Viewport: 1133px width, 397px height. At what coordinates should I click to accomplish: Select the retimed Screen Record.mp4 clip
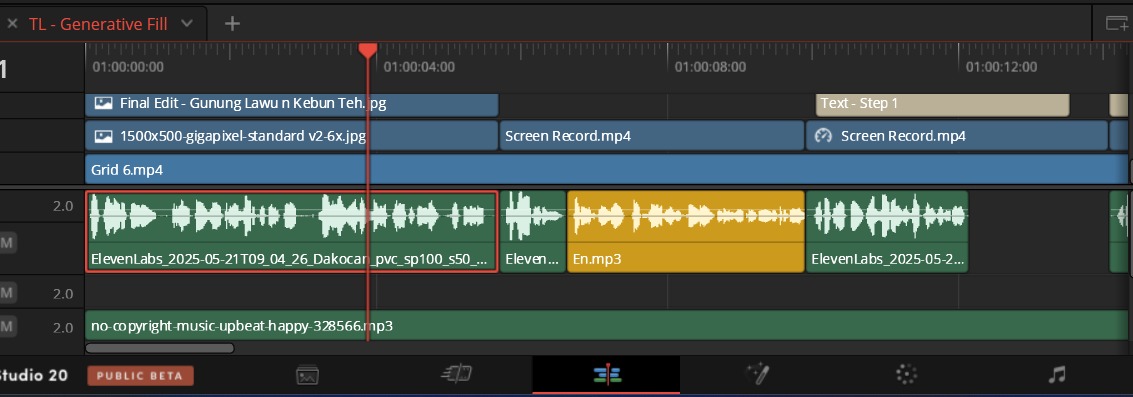click(957, 136)
